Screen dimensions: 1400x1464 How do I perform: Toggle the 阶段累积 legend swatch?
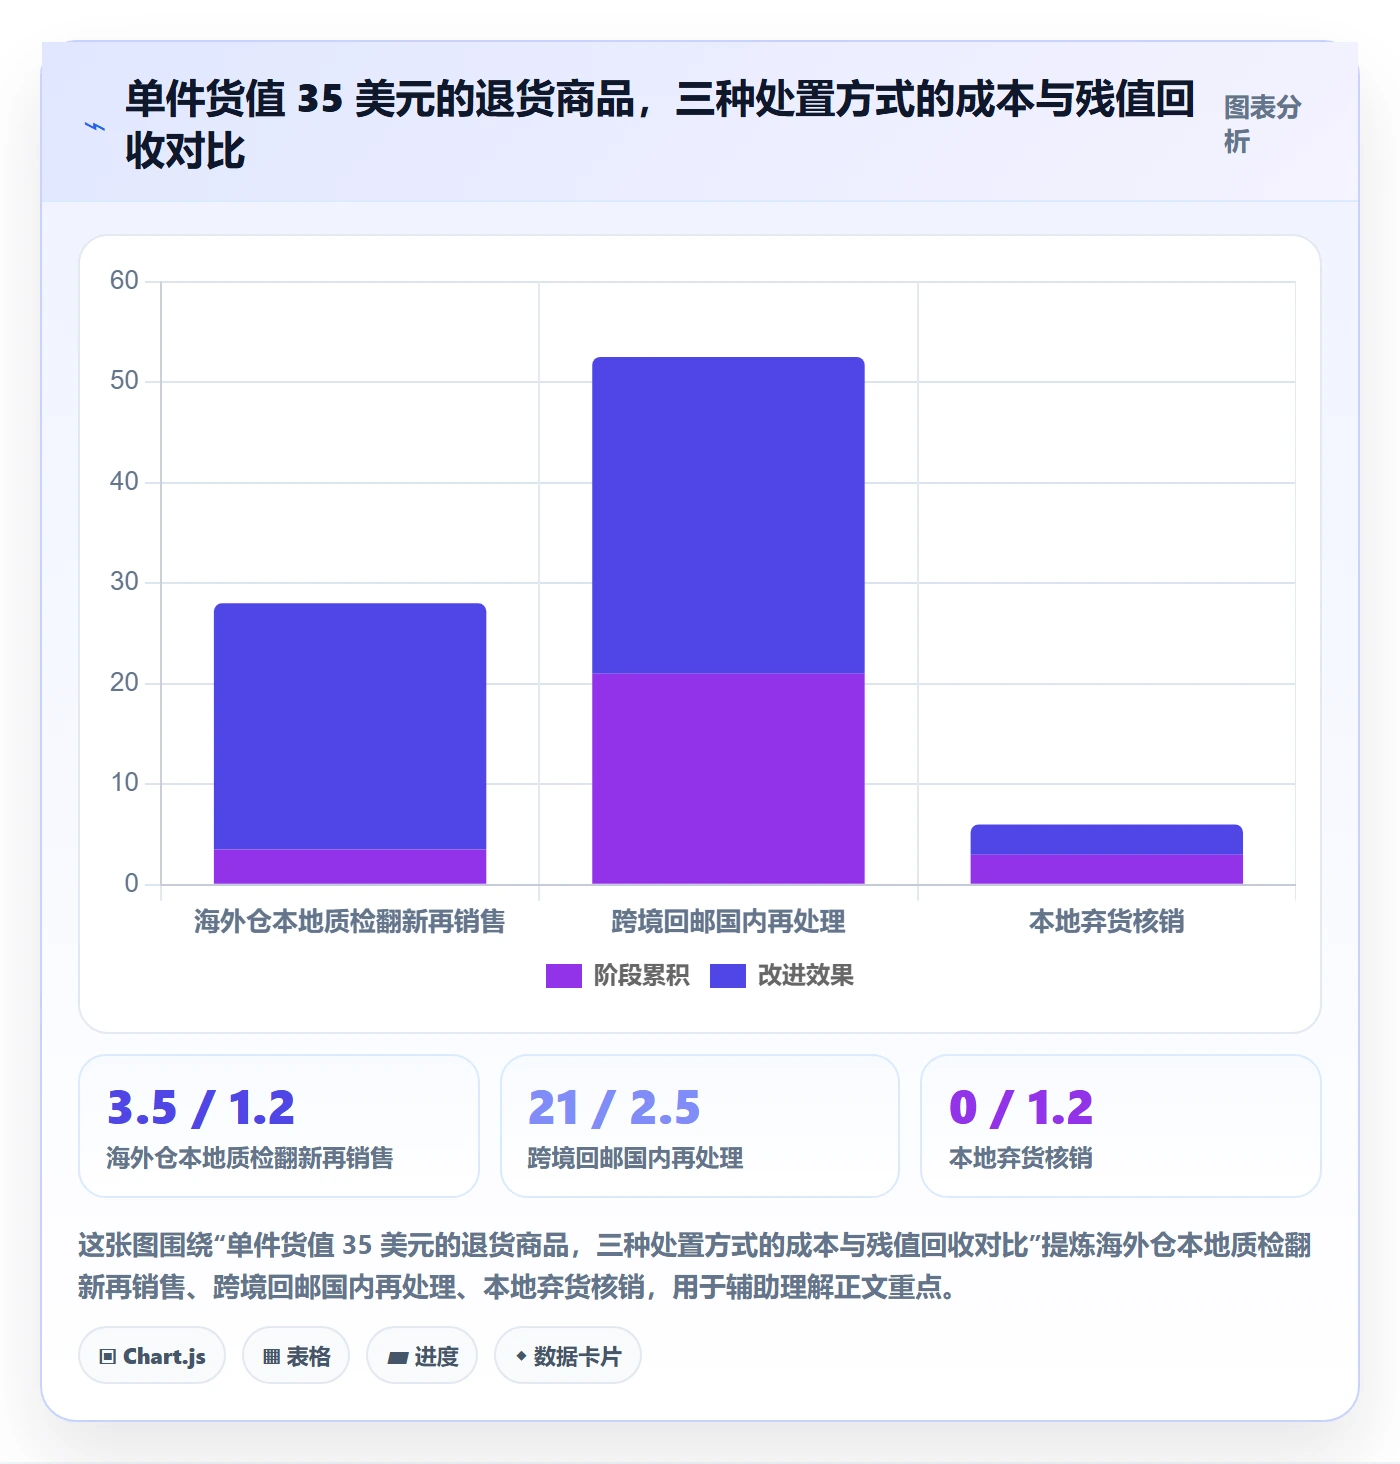(x=563, y=975)
